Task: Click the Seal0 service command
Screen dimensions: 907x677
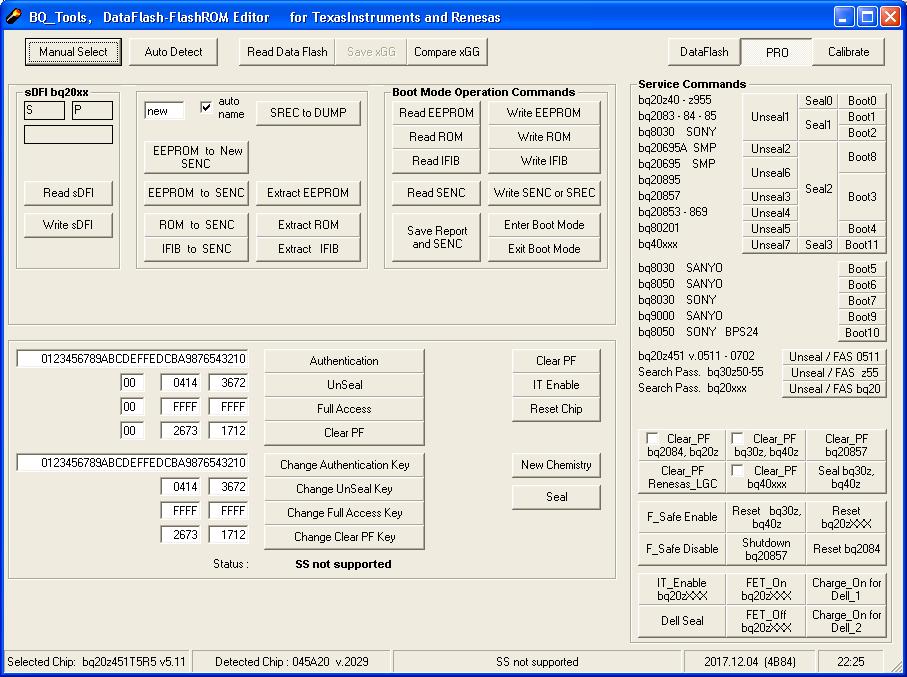Action: click(x=818, y=101)
